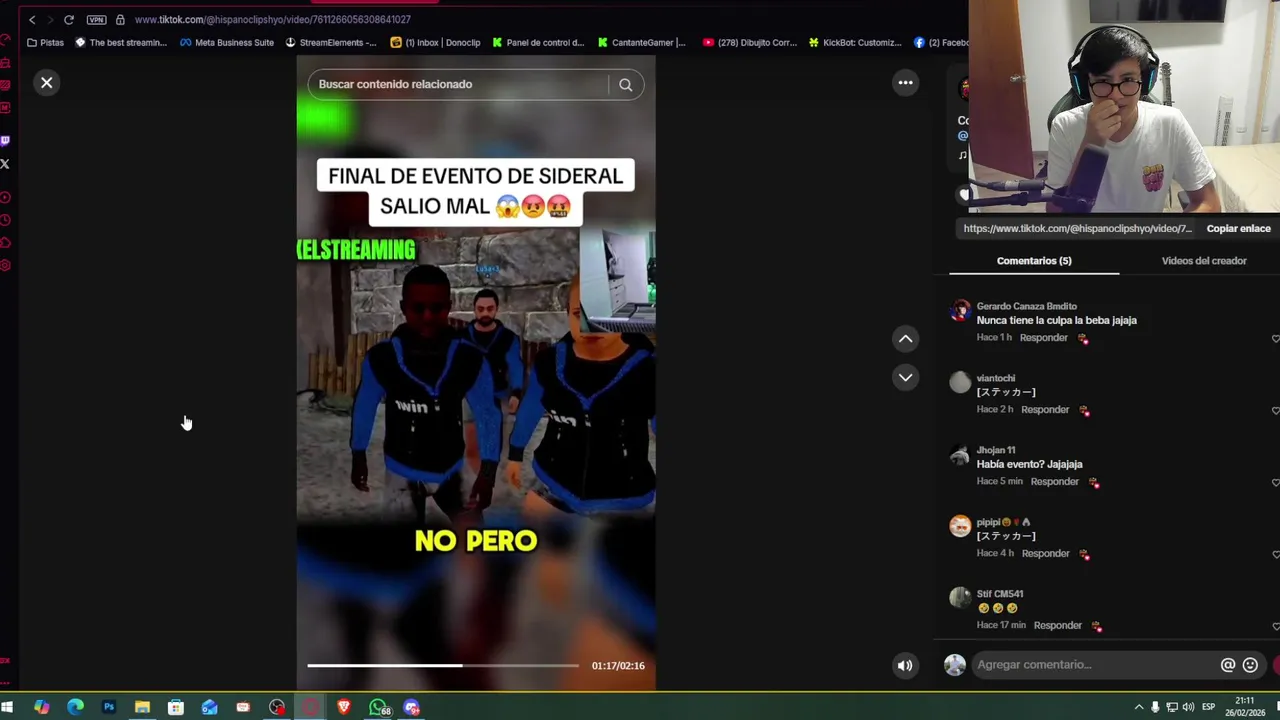Viewport: 1280px width, 720px height.
Task: Click the gift icon on pipipi's comment
Action: [1085, 555]
